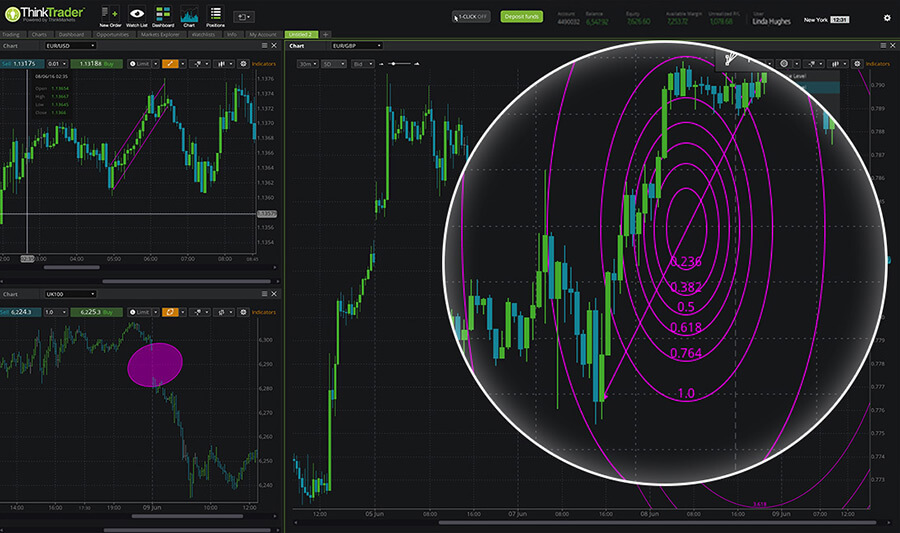Expand the 30m timeframe dropdown

click(304, 63)
